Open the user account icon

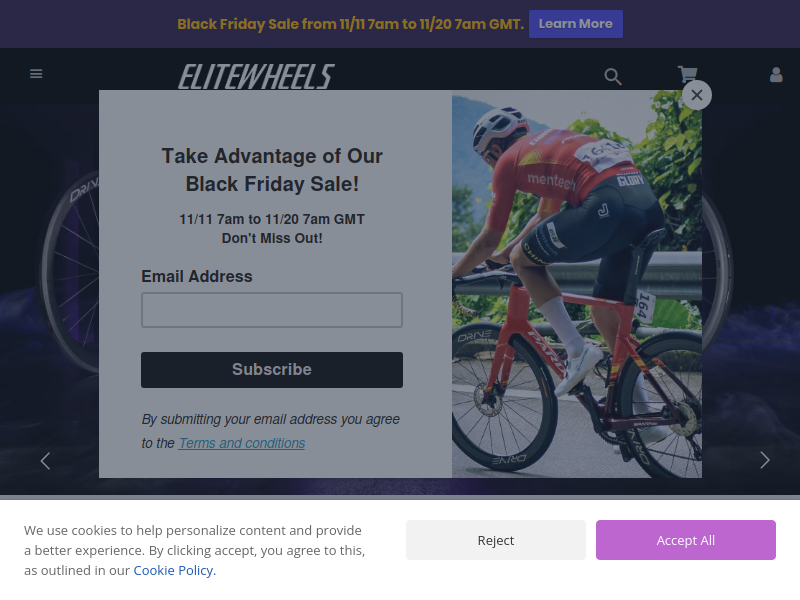click(x=776, y=75)
